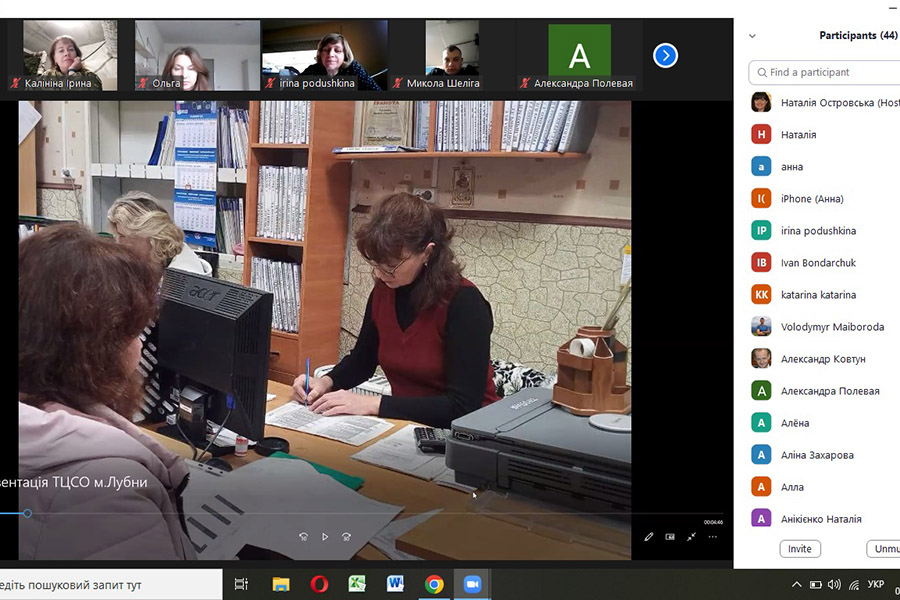Show hidden tray icons chevron
Image resolution: width=900 pixels, height=600 pixels.
pyautogui.click(x=796, y=585)
